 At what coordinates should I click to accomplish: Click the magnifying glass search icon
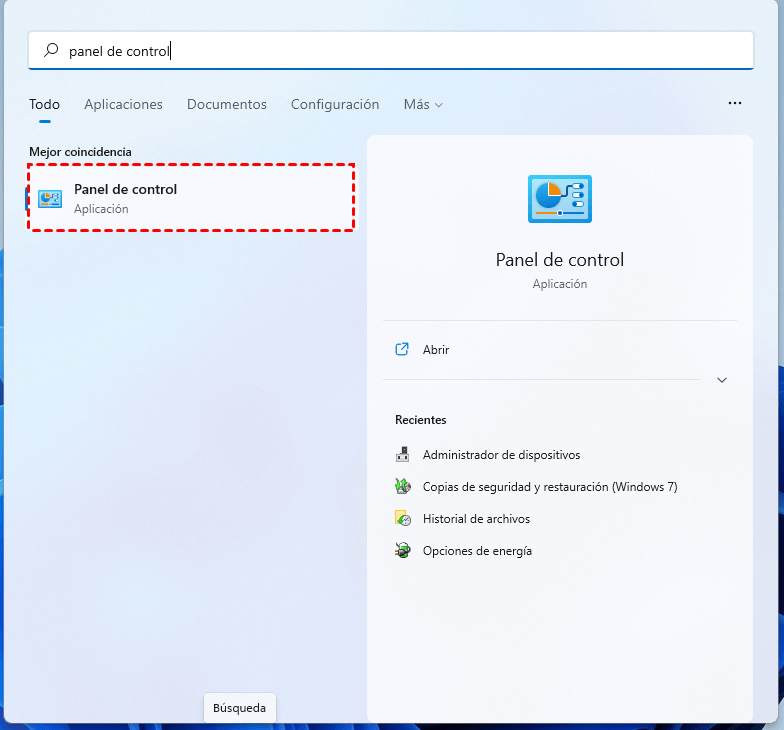(x=51, y=50)
